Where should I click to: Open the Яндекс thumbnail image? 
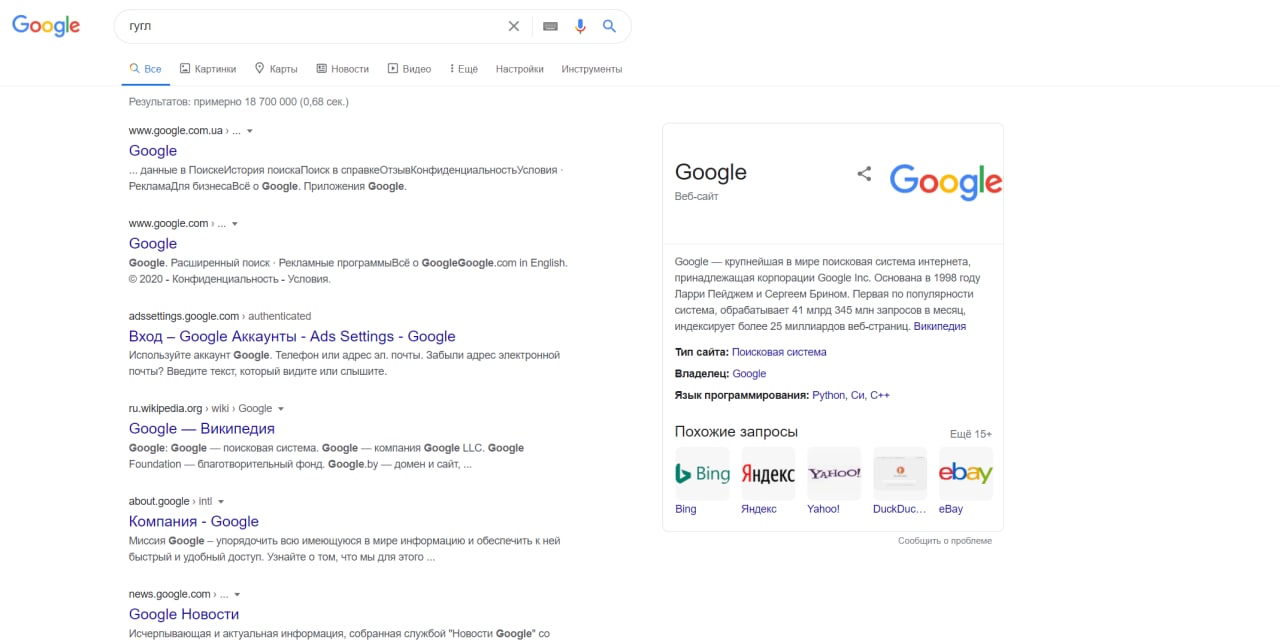768,473
